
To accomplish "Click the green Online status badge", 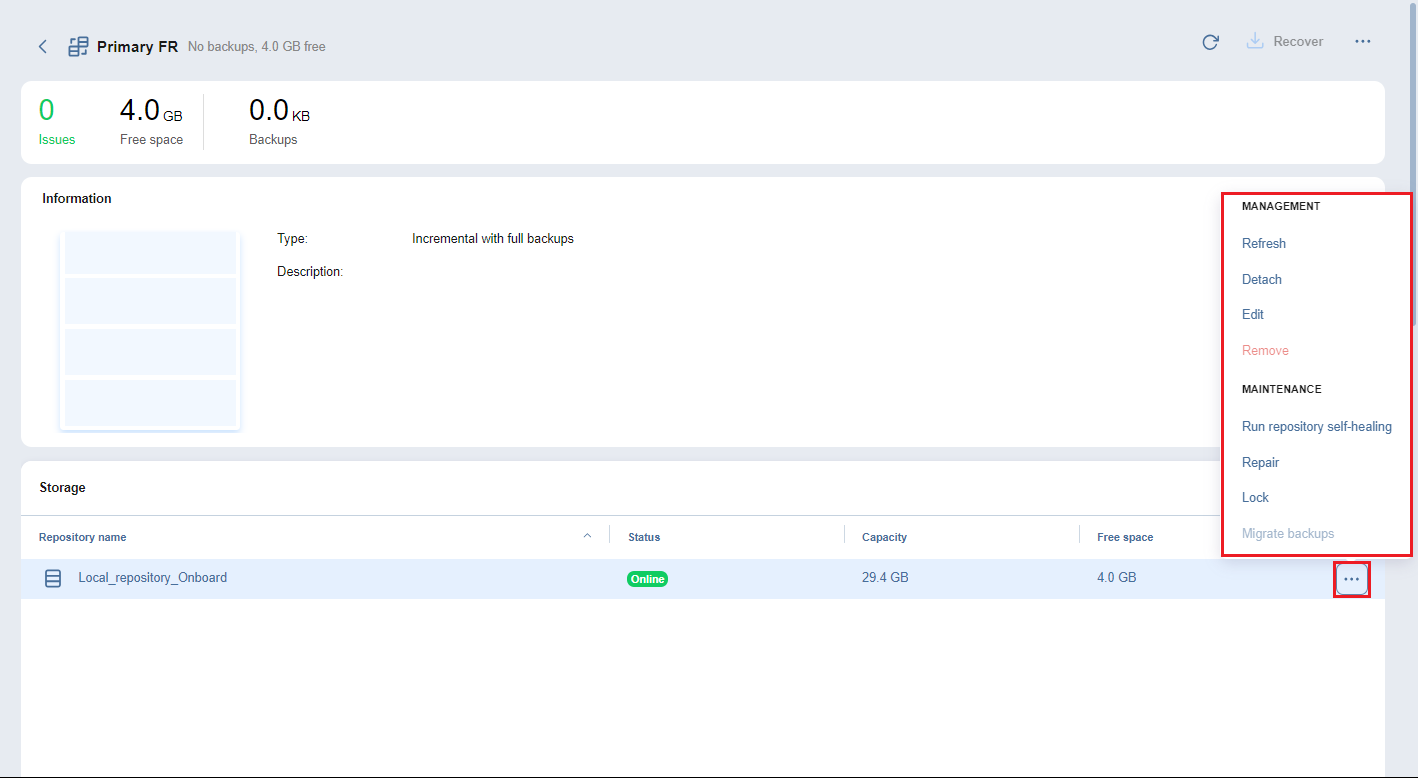I will pos(647,579).
